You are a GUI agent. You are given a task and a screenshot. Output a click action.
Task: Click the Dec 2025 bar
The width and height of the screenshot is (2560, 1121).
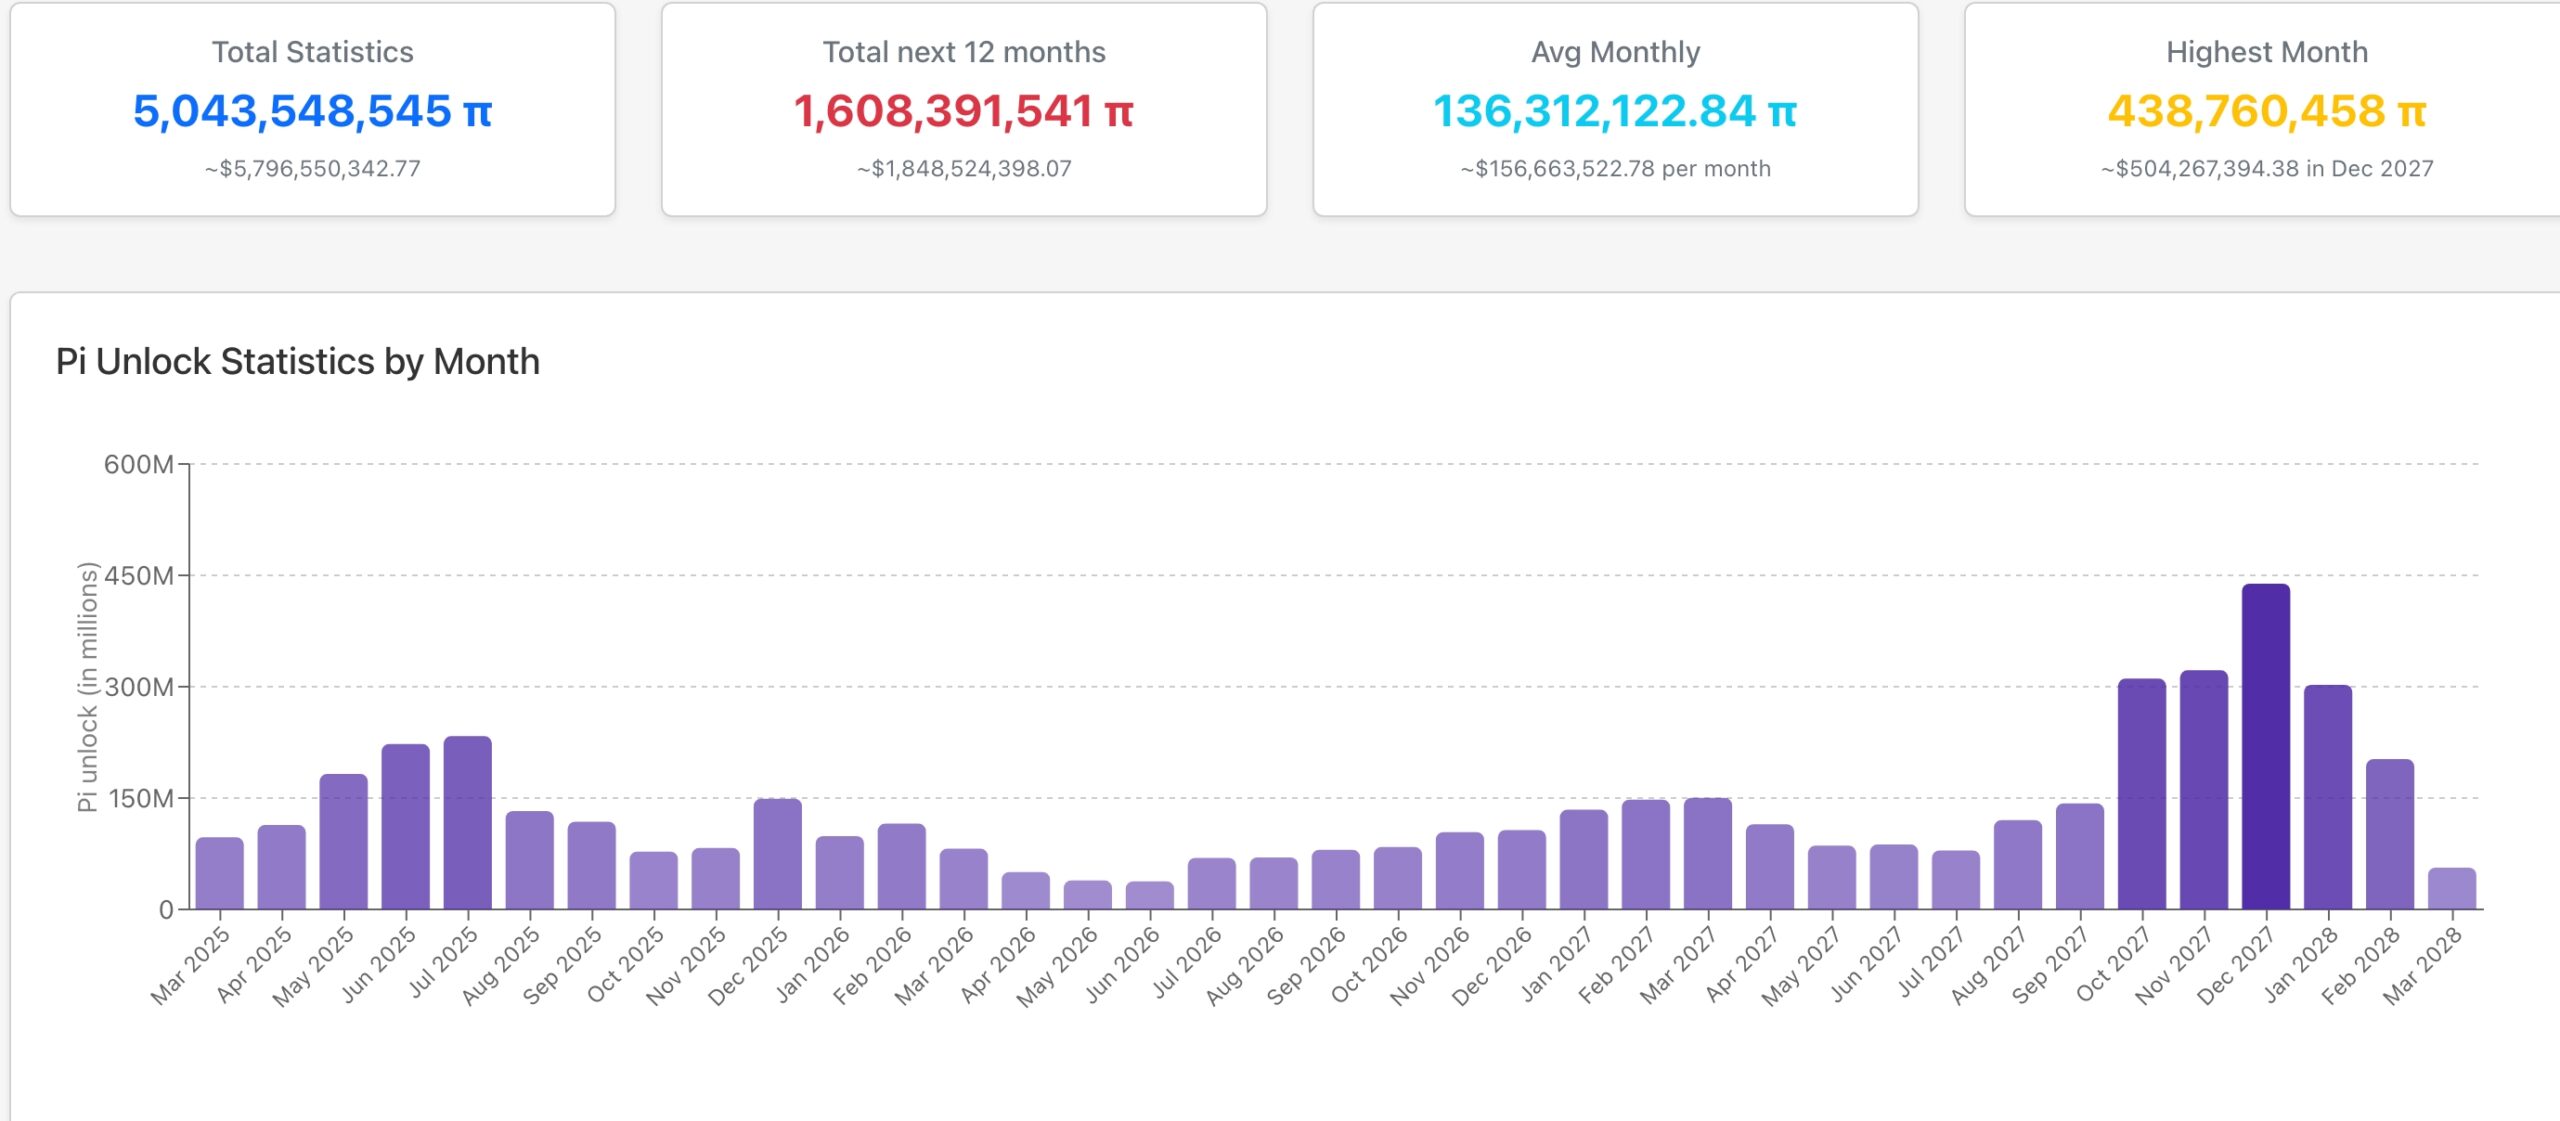point(777,854)
